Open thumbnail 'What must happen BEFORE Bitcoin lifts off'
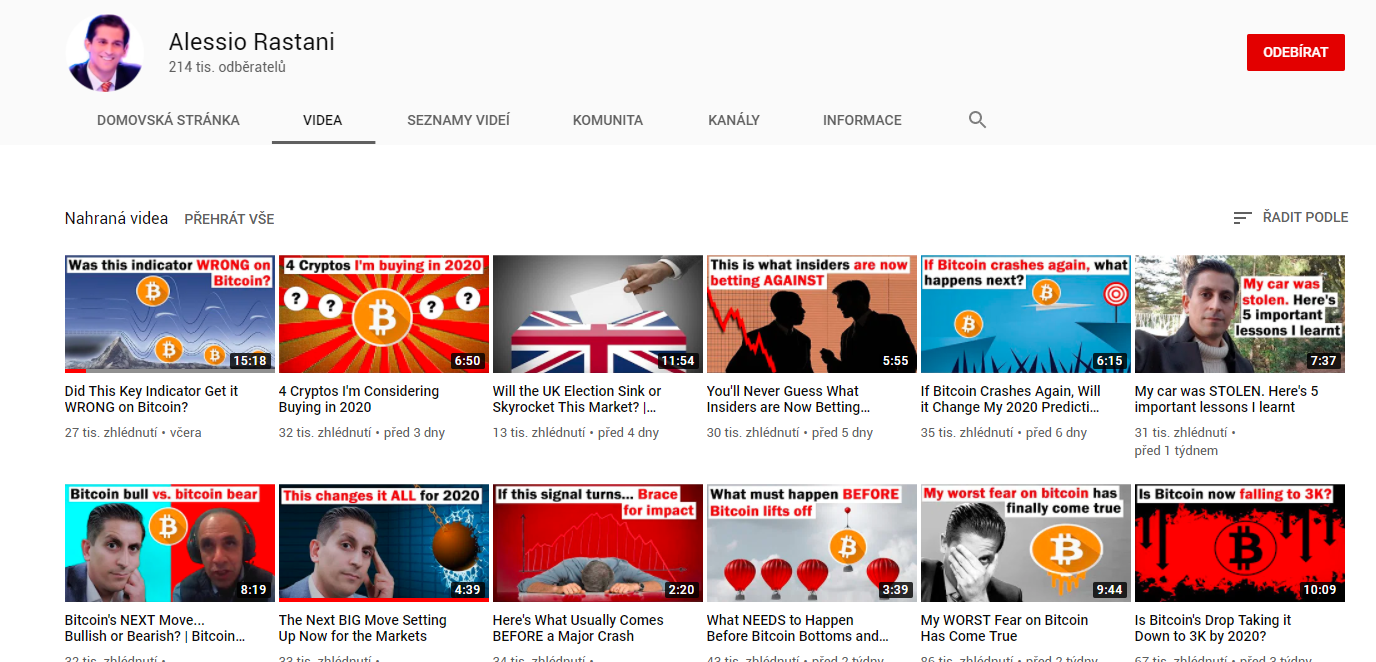Viewport: 1376px width, 662px height. coord(812,543)
